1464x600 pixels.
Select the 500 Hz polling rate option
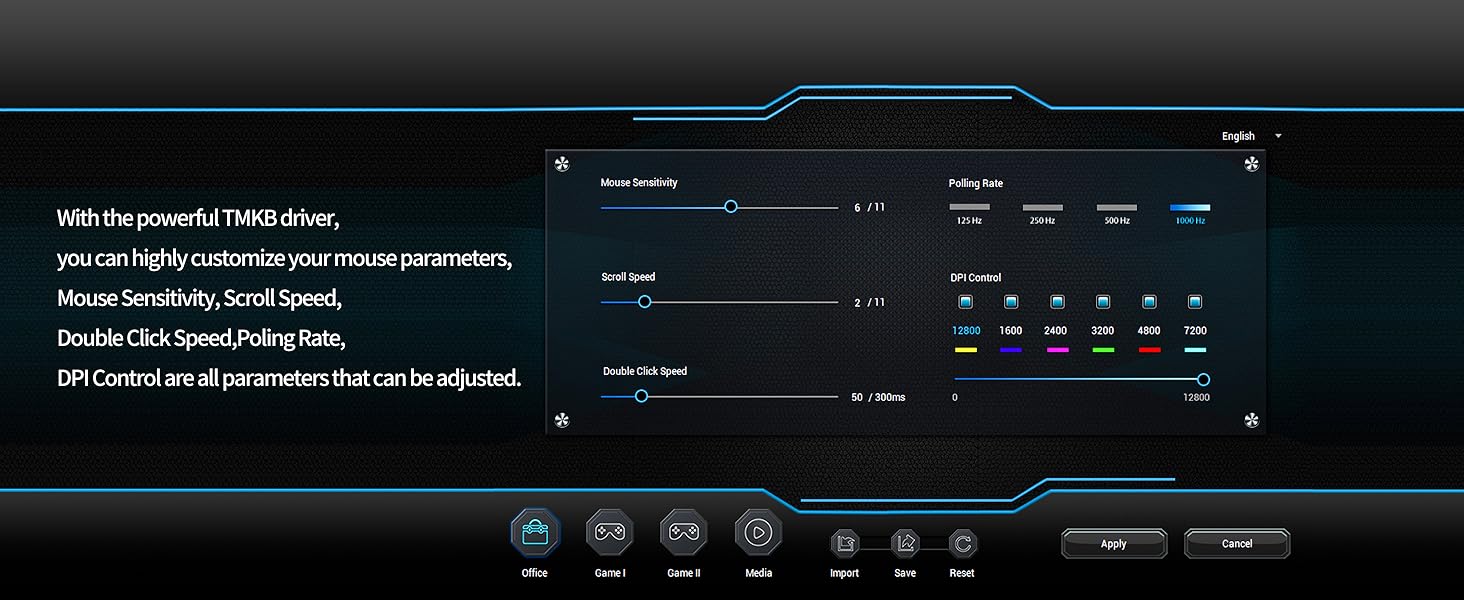tap(1116, 207)
